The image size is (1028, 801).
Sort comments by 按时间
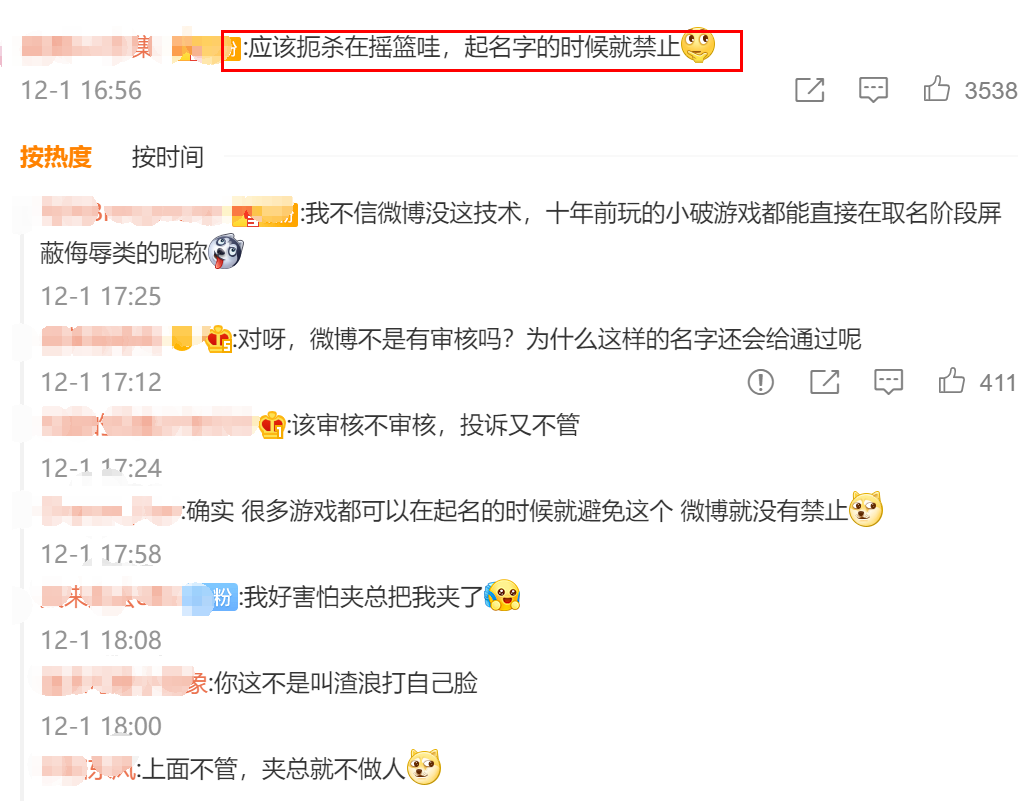[167, 157]
